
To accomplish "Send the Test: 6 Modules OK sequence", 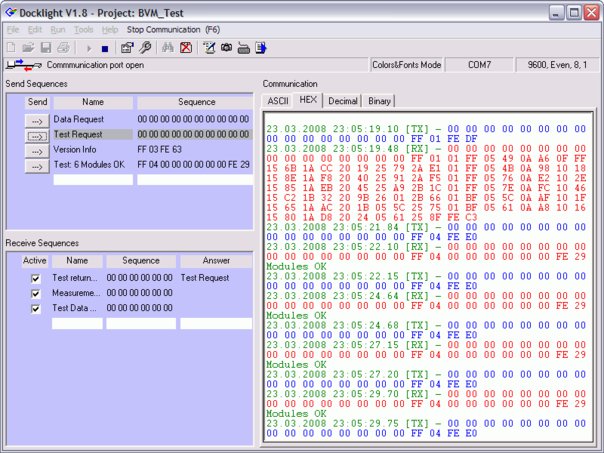I will click(x=37, y=166).
